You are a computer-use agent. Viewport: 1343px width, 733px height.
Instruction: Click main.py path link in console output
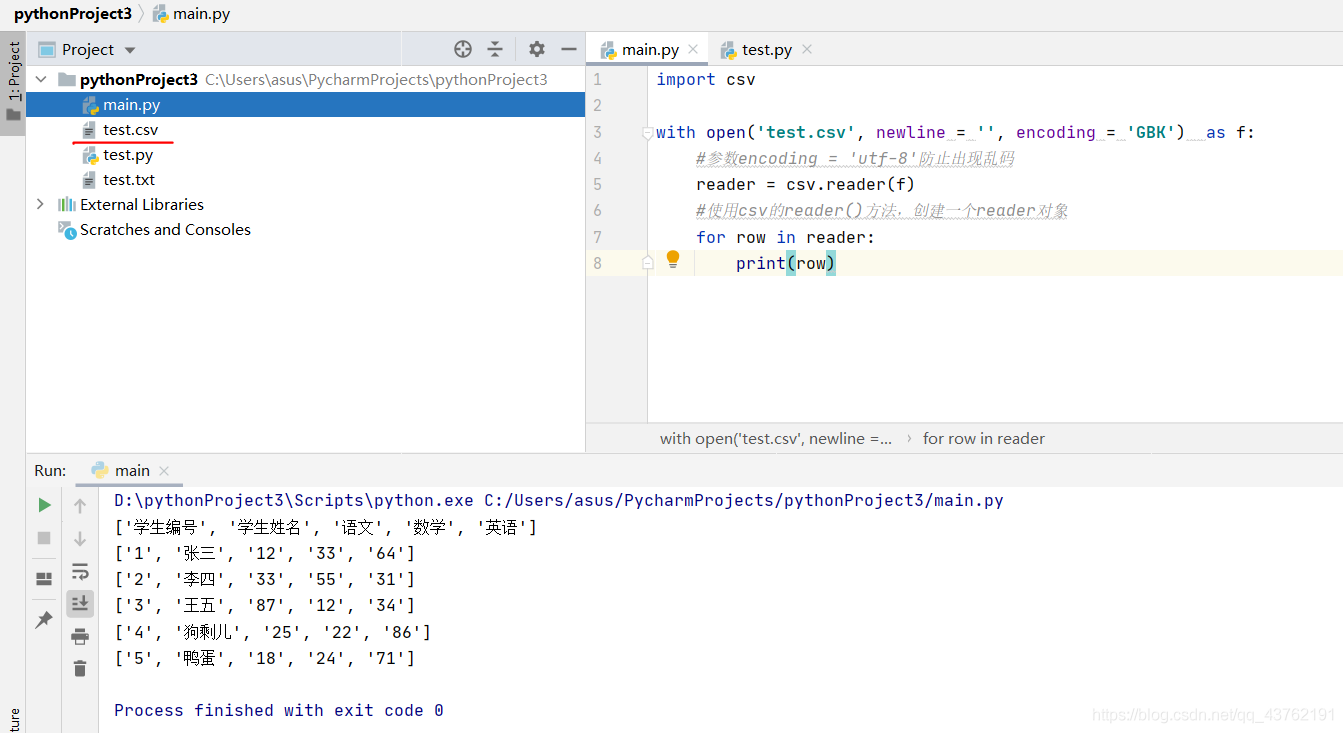(743, 500)
